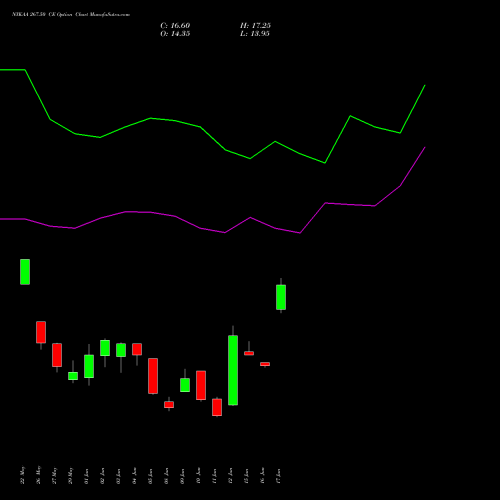Screen dimensions: 500x500
Task: Click the open value 'O: 14.35'
Action: tap(175, 33)
